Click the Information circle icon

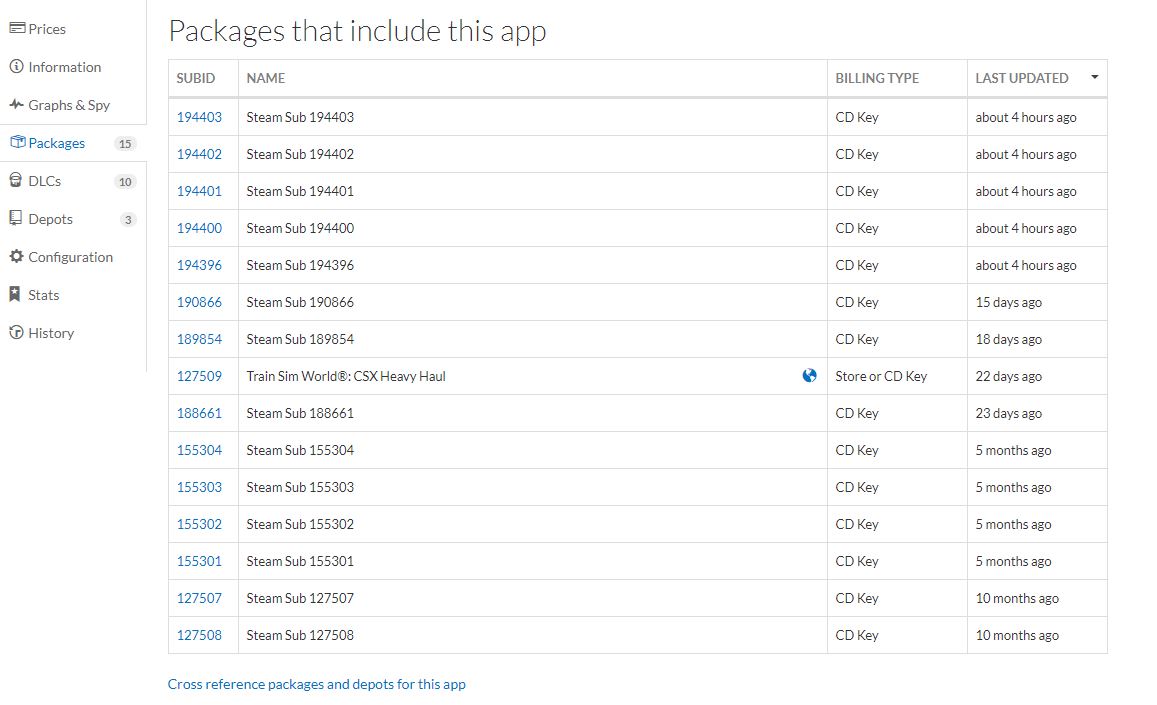pos(17,67)
